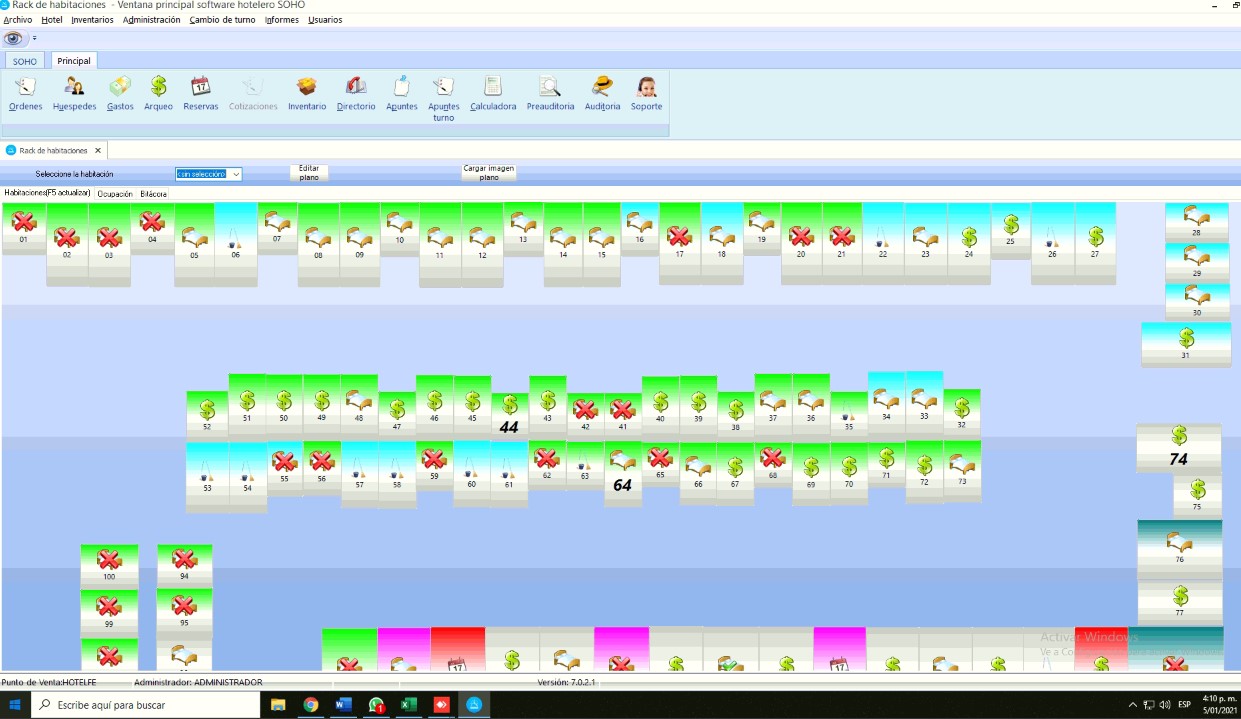This screenshot has height=719, width=1241.
Task: Open the Ordenes tool
Action: [x=25, y=93]
